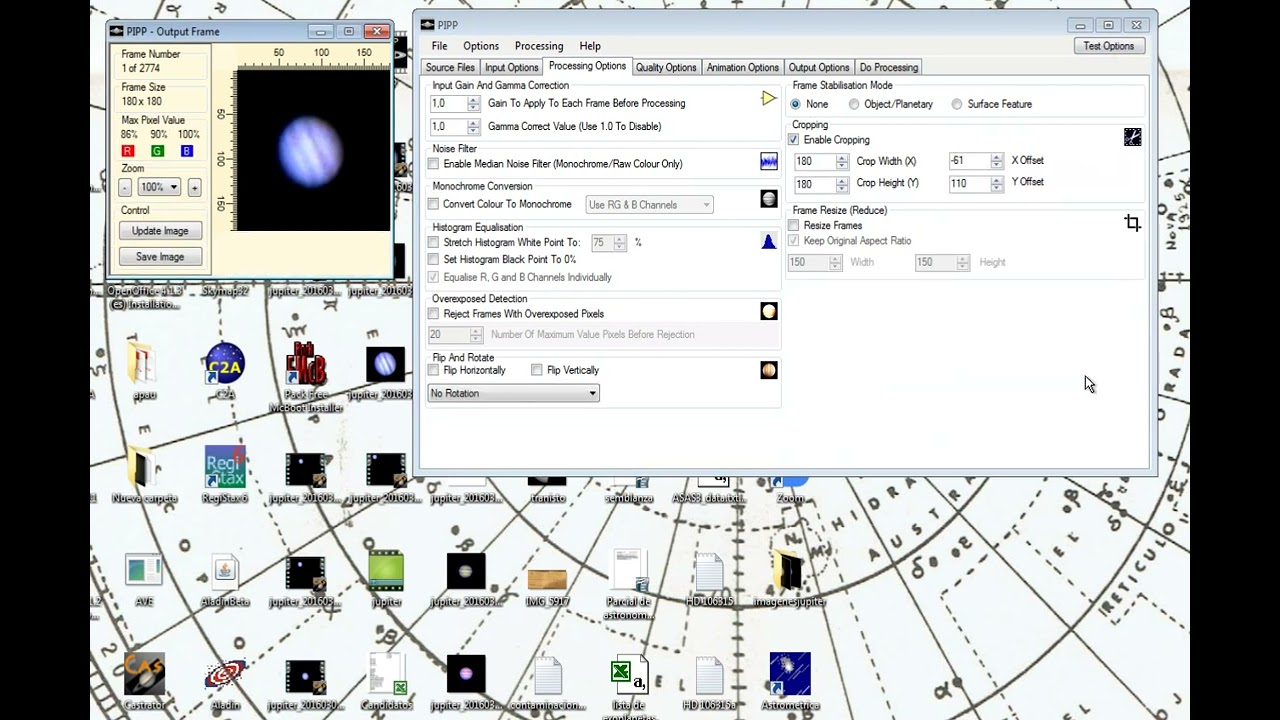This screenshot has height=720, width=1280.
Task: Open the Processing menu
Action: (x=539, y=46)
